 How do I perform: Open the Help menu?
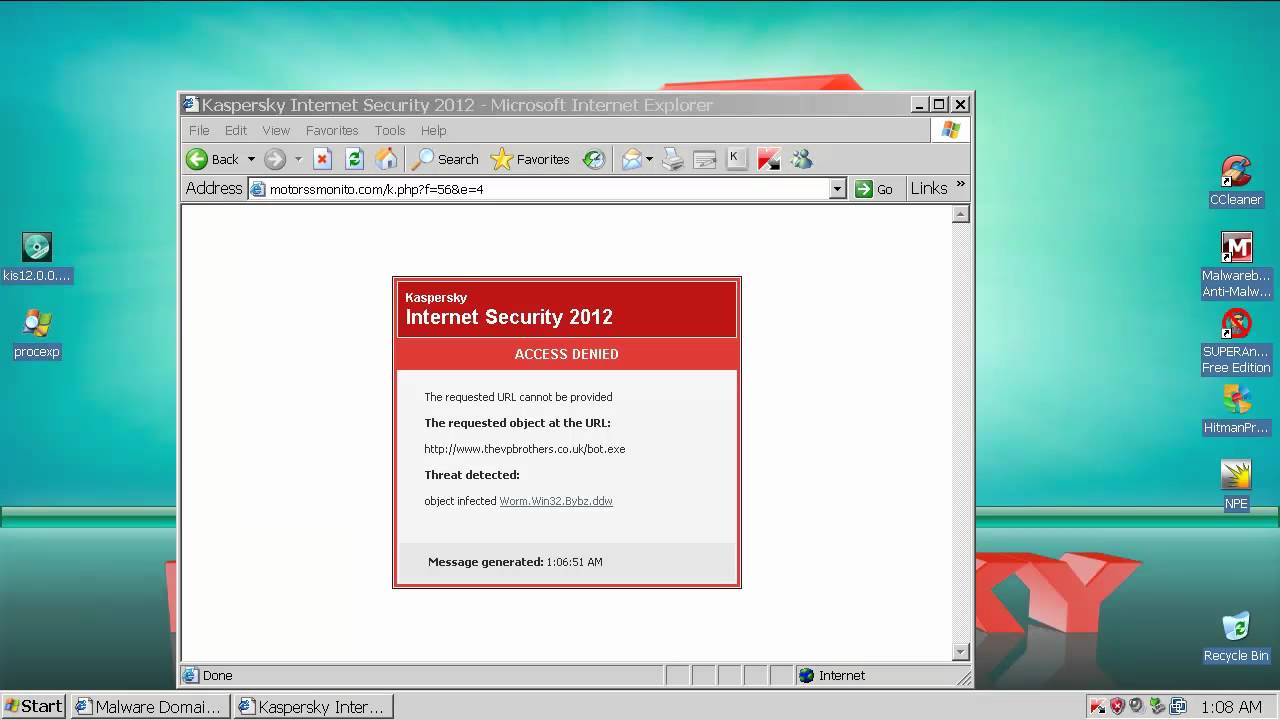click(433, 130)
